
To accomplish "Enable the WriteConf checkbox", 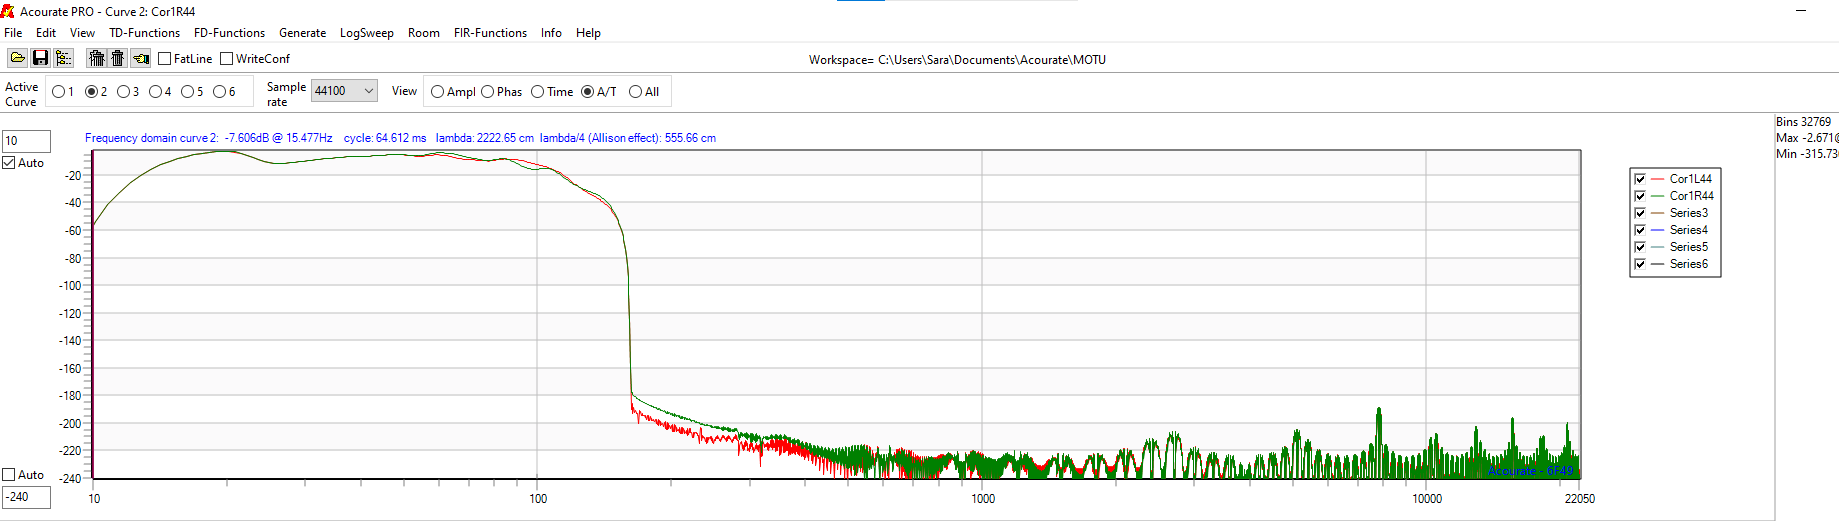I will (x=226, y=59).
